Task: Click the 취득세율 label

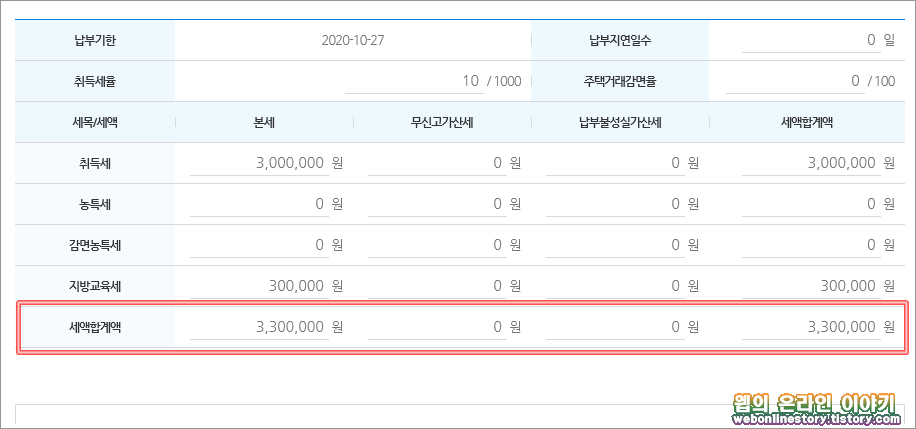Action: tap(94, 81)
